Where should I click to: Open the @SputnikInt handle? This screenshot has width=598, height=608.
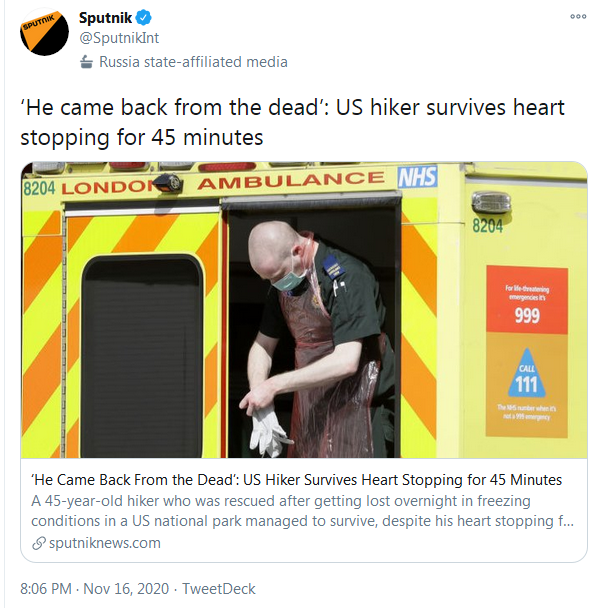(x=119, y=38)
